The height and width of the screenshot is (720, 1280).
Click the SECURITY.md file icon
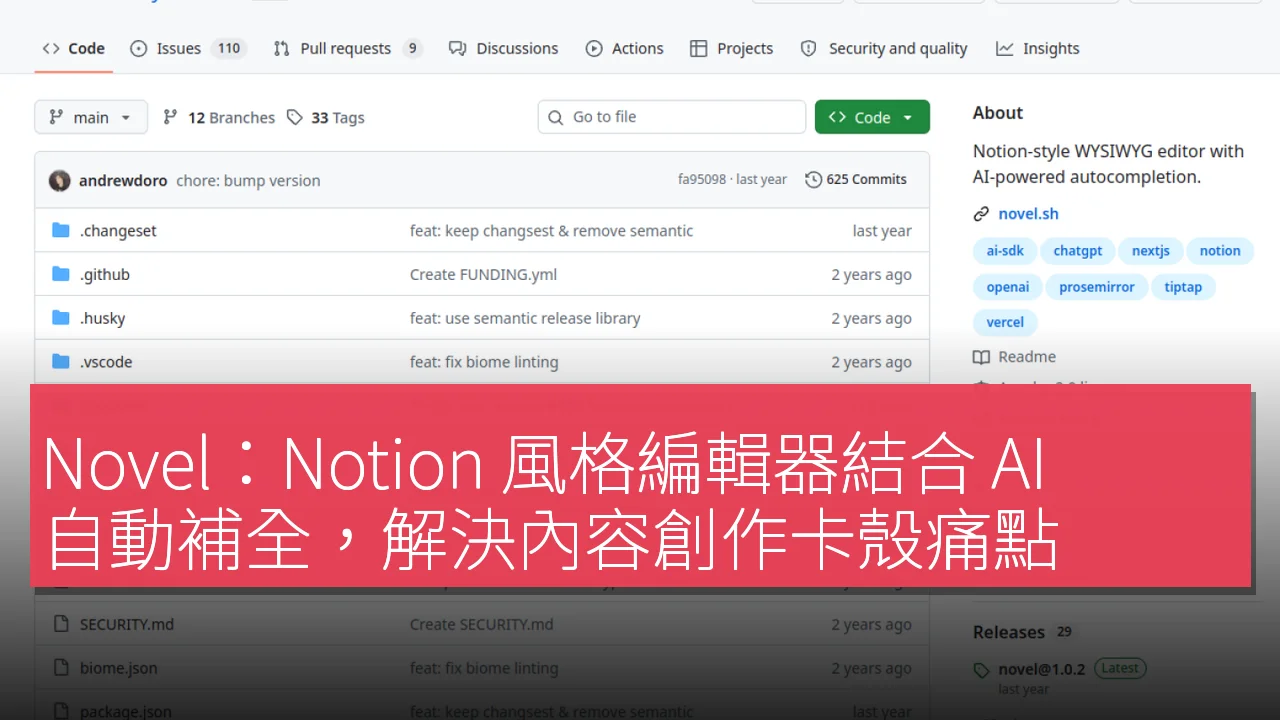click(60, 624)
